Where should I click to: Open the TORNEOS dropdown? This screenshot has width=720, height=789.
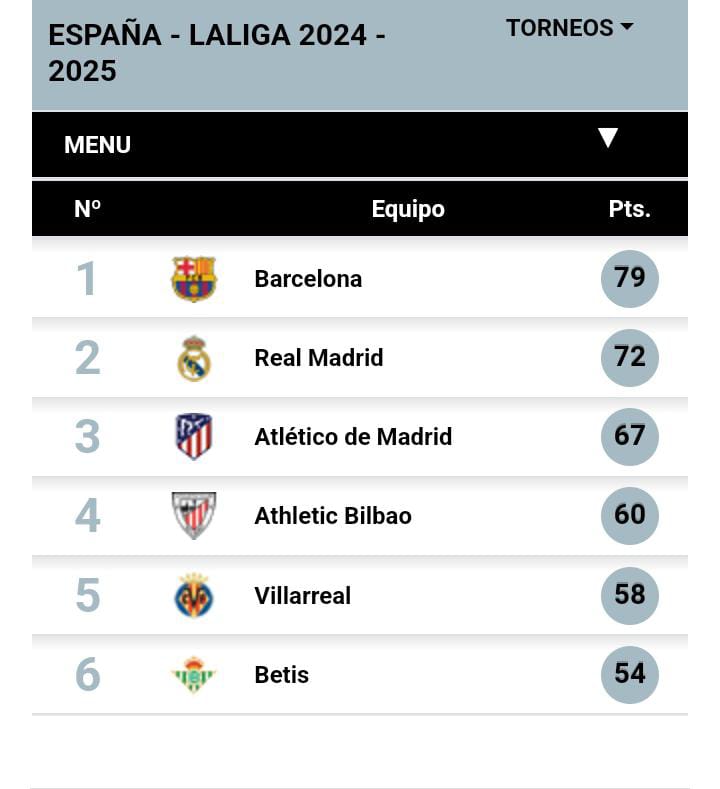point(569,28)
